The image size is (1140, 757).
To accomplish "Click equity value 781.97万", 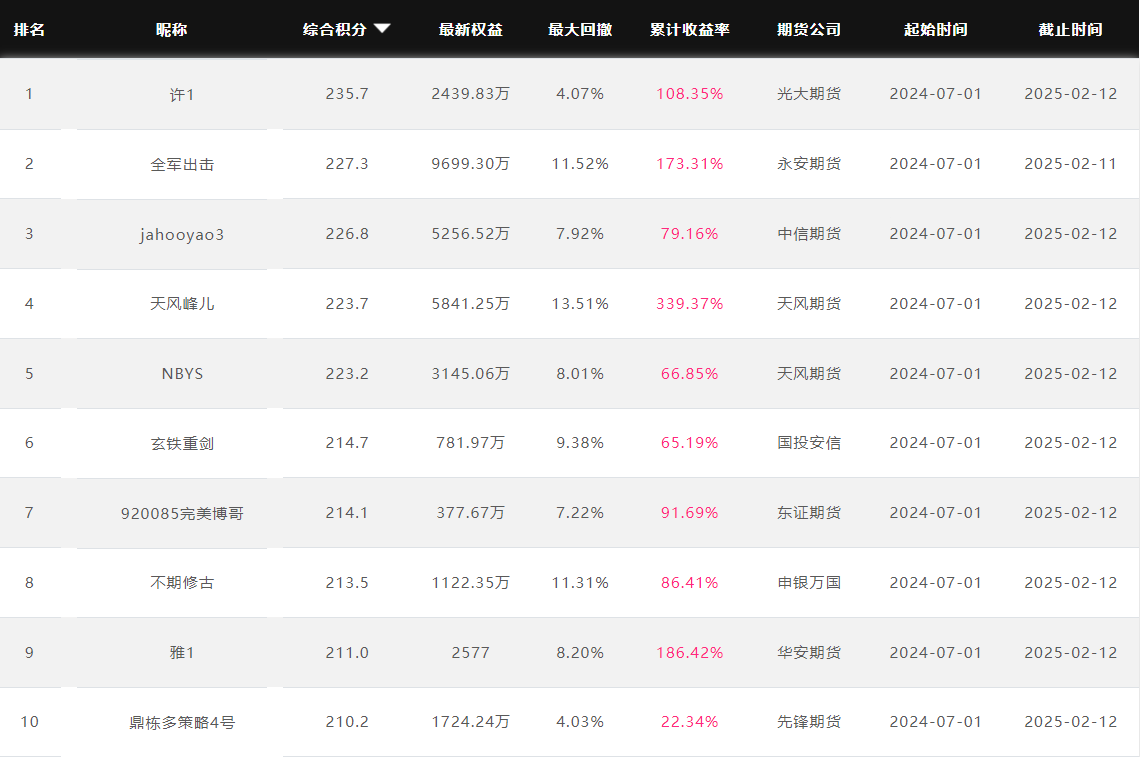I will [x=470, y=443].
